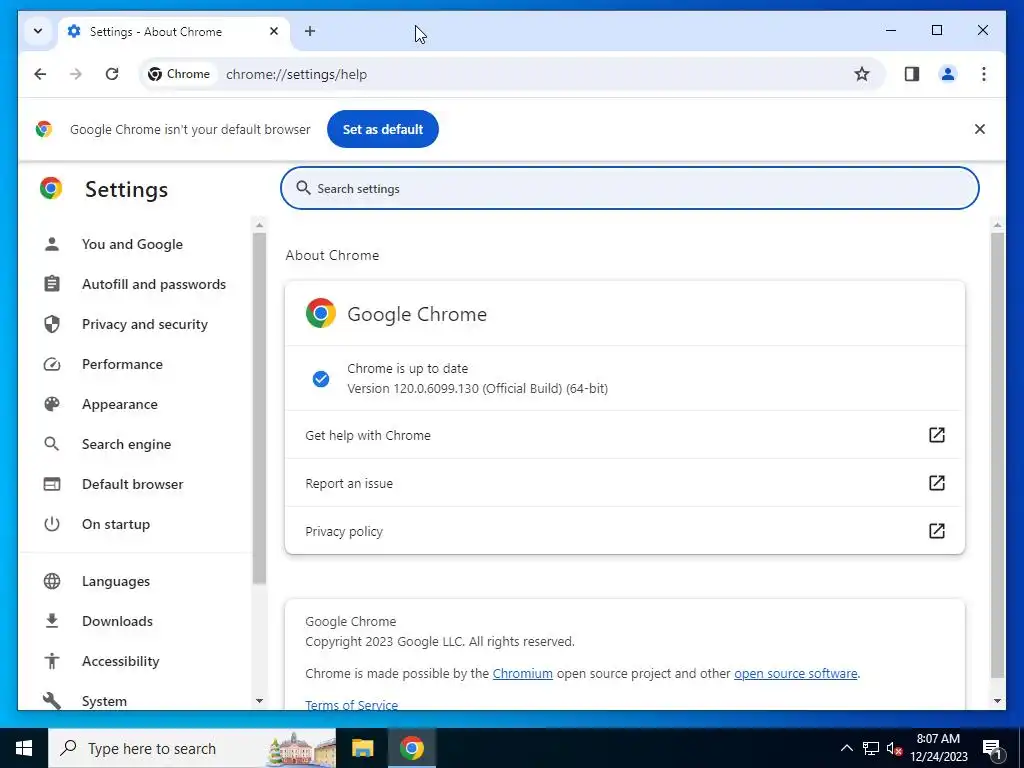Click the forward navigation arrow
The image size is (1024, 768).
[76, 74]
